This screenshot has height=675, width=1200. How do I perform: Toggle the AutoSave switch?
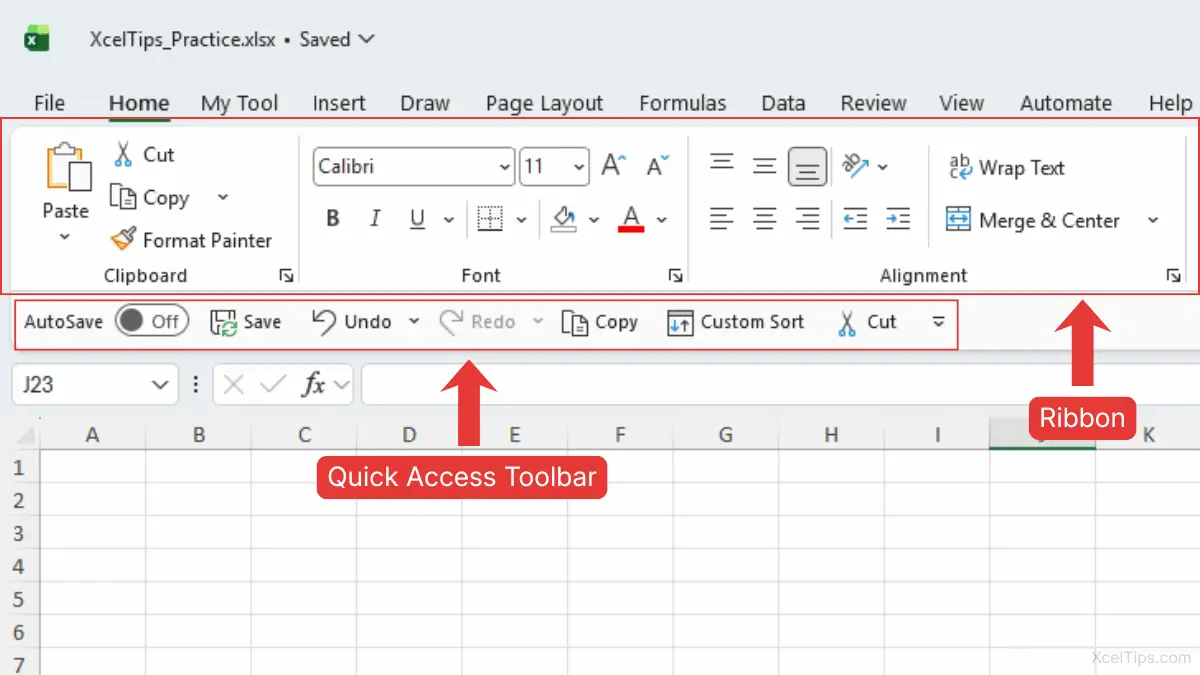(151, 321)
